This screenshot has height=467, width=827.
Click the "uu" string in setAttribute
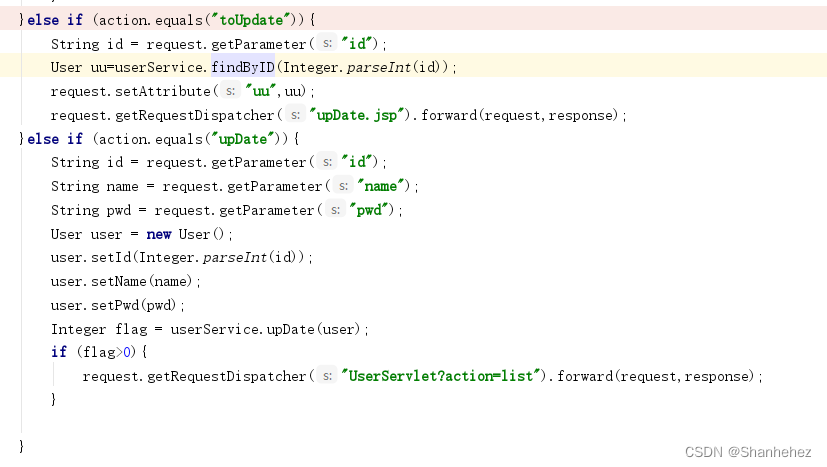[x=261, y=91]
